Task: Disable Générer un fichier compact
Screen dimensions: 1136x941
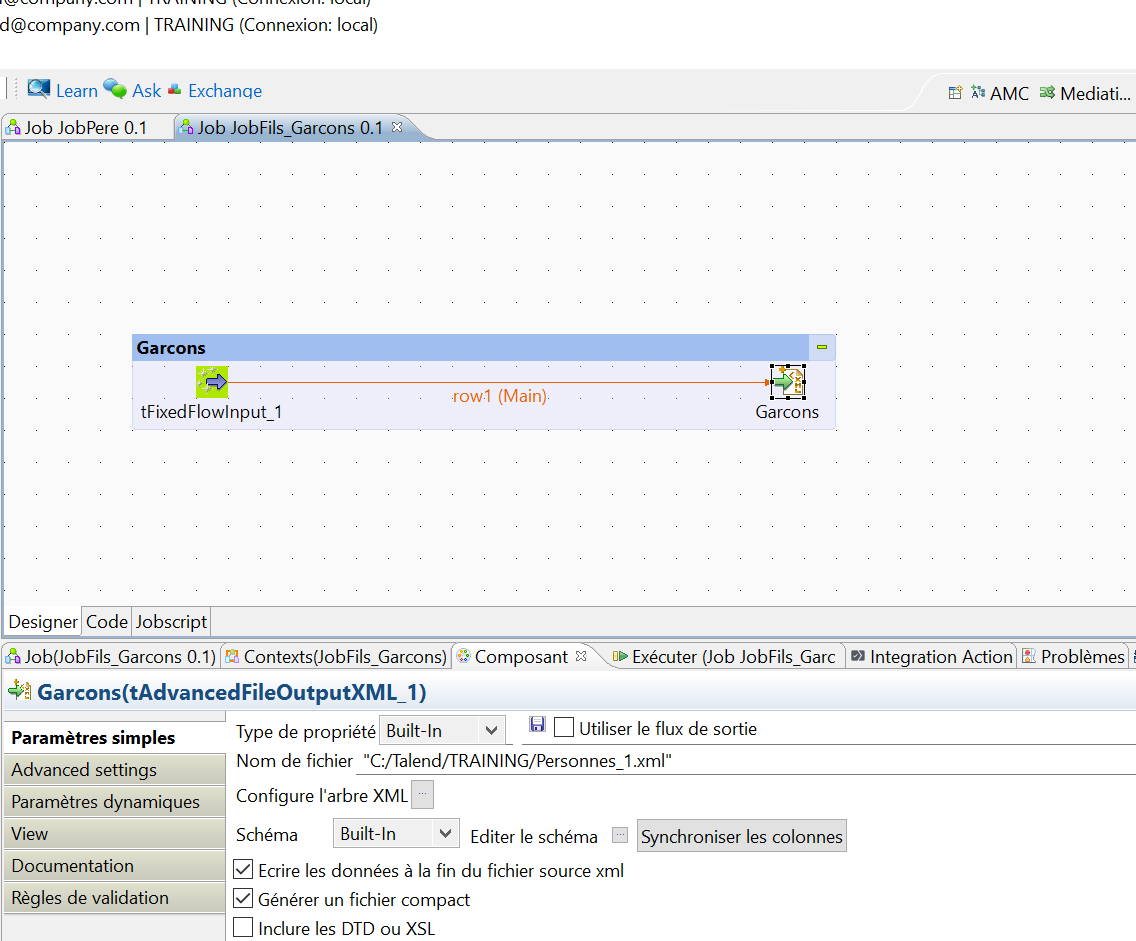Action: coord(242,897)
